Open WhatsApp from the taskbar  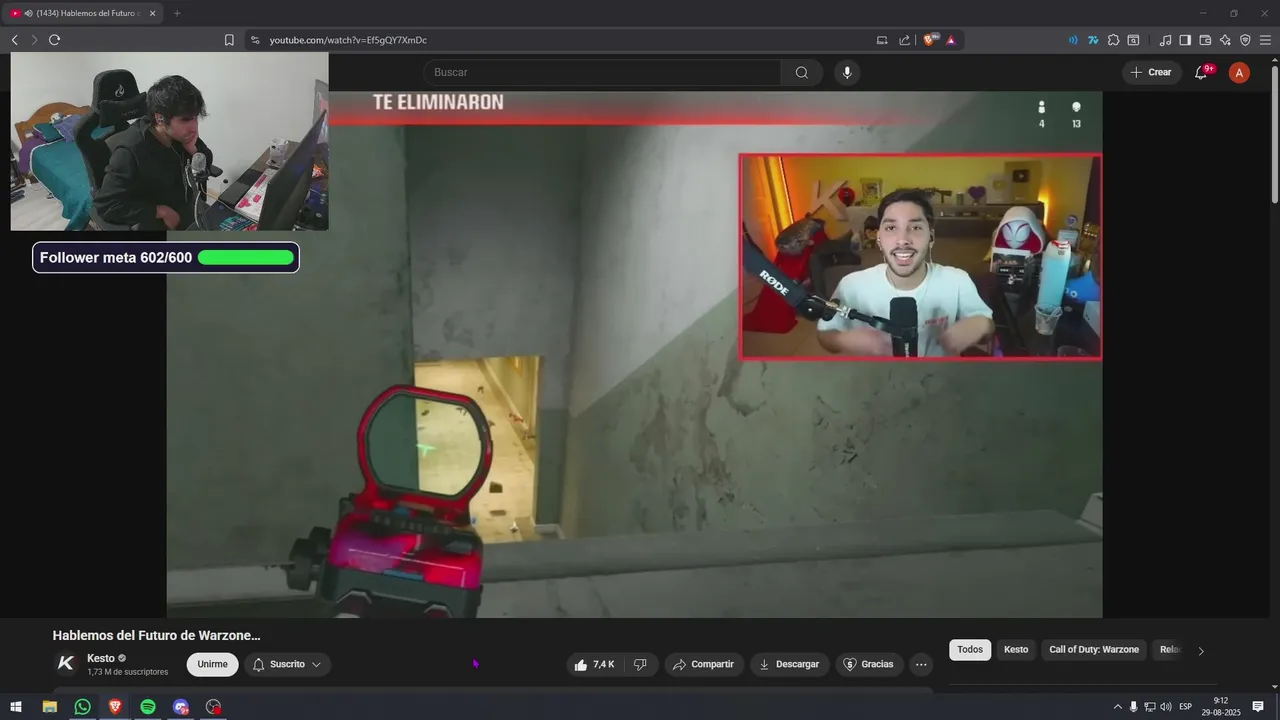pos(83,707)
